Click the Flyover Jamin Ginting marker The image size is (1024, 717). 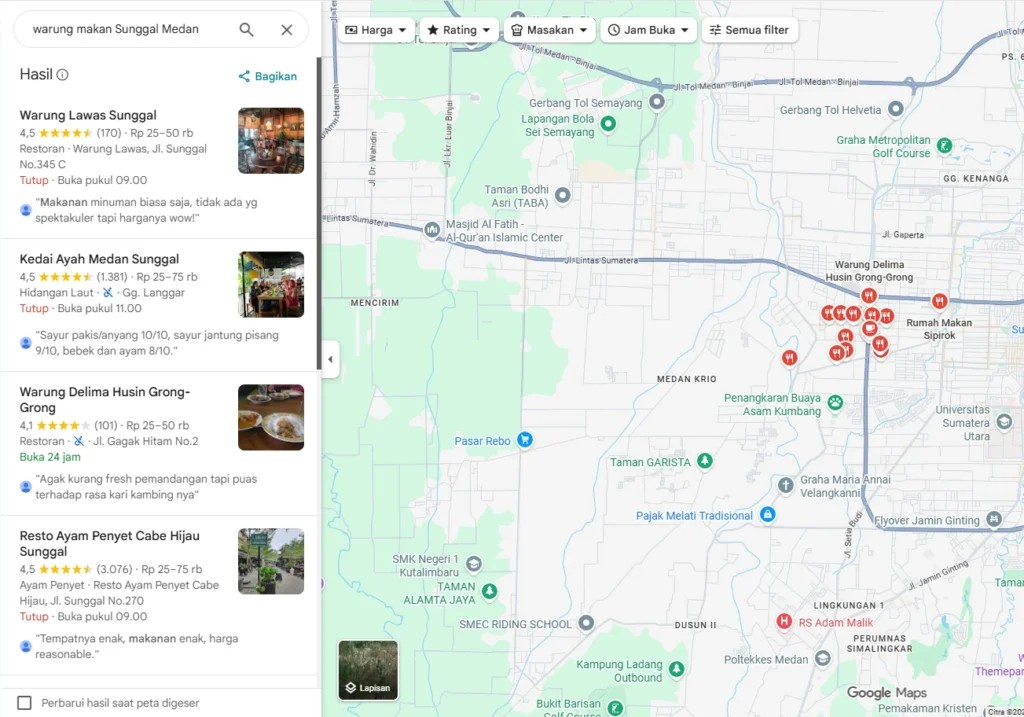coord(994,519)
